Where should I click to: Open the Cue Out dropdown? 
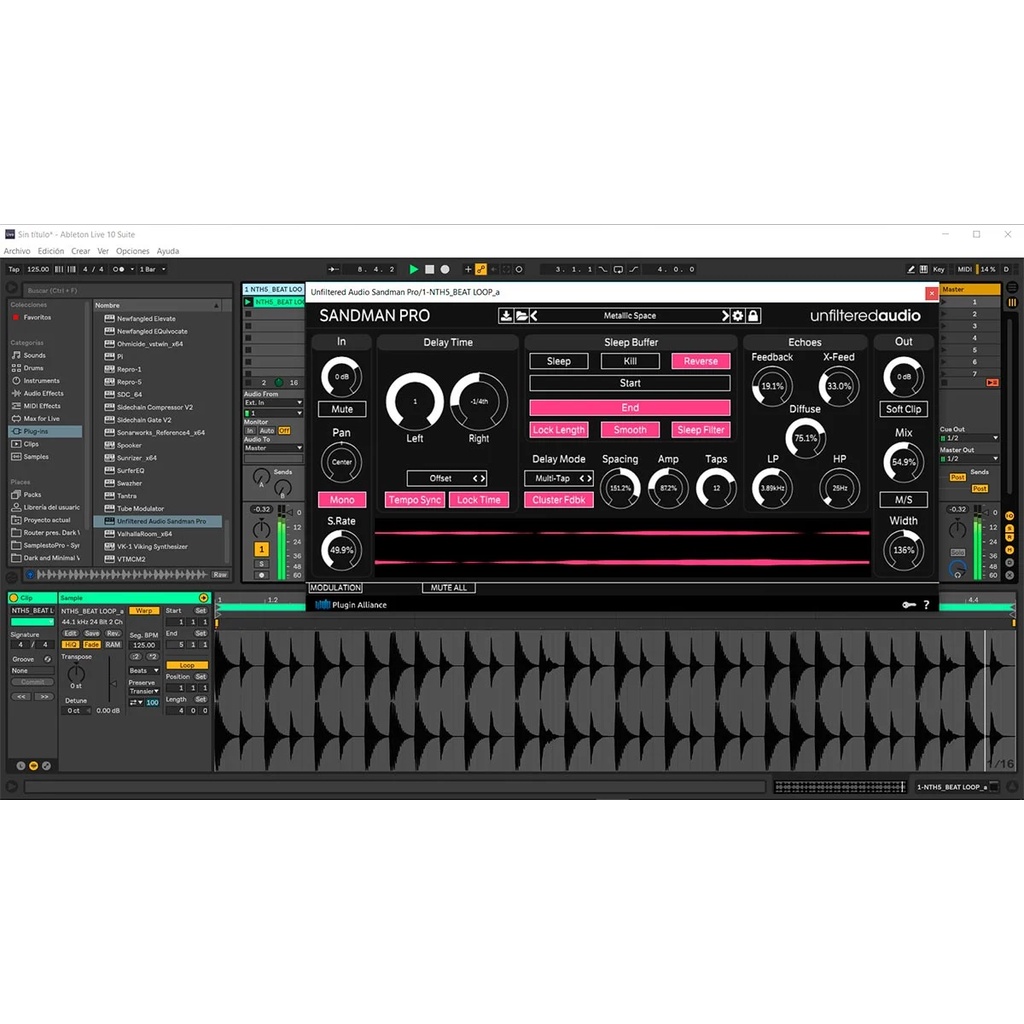click(969, 438)
